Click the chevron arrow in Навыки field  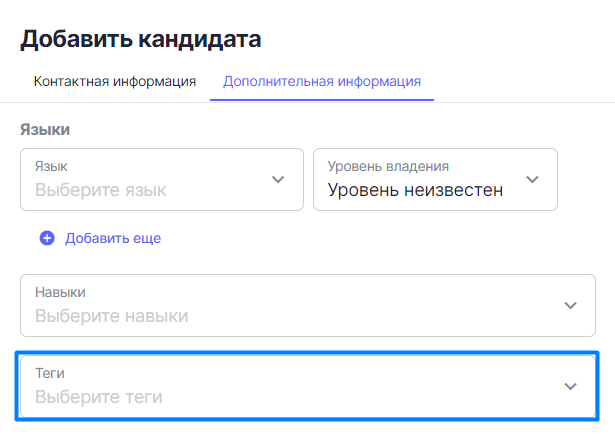pos(570,305)
